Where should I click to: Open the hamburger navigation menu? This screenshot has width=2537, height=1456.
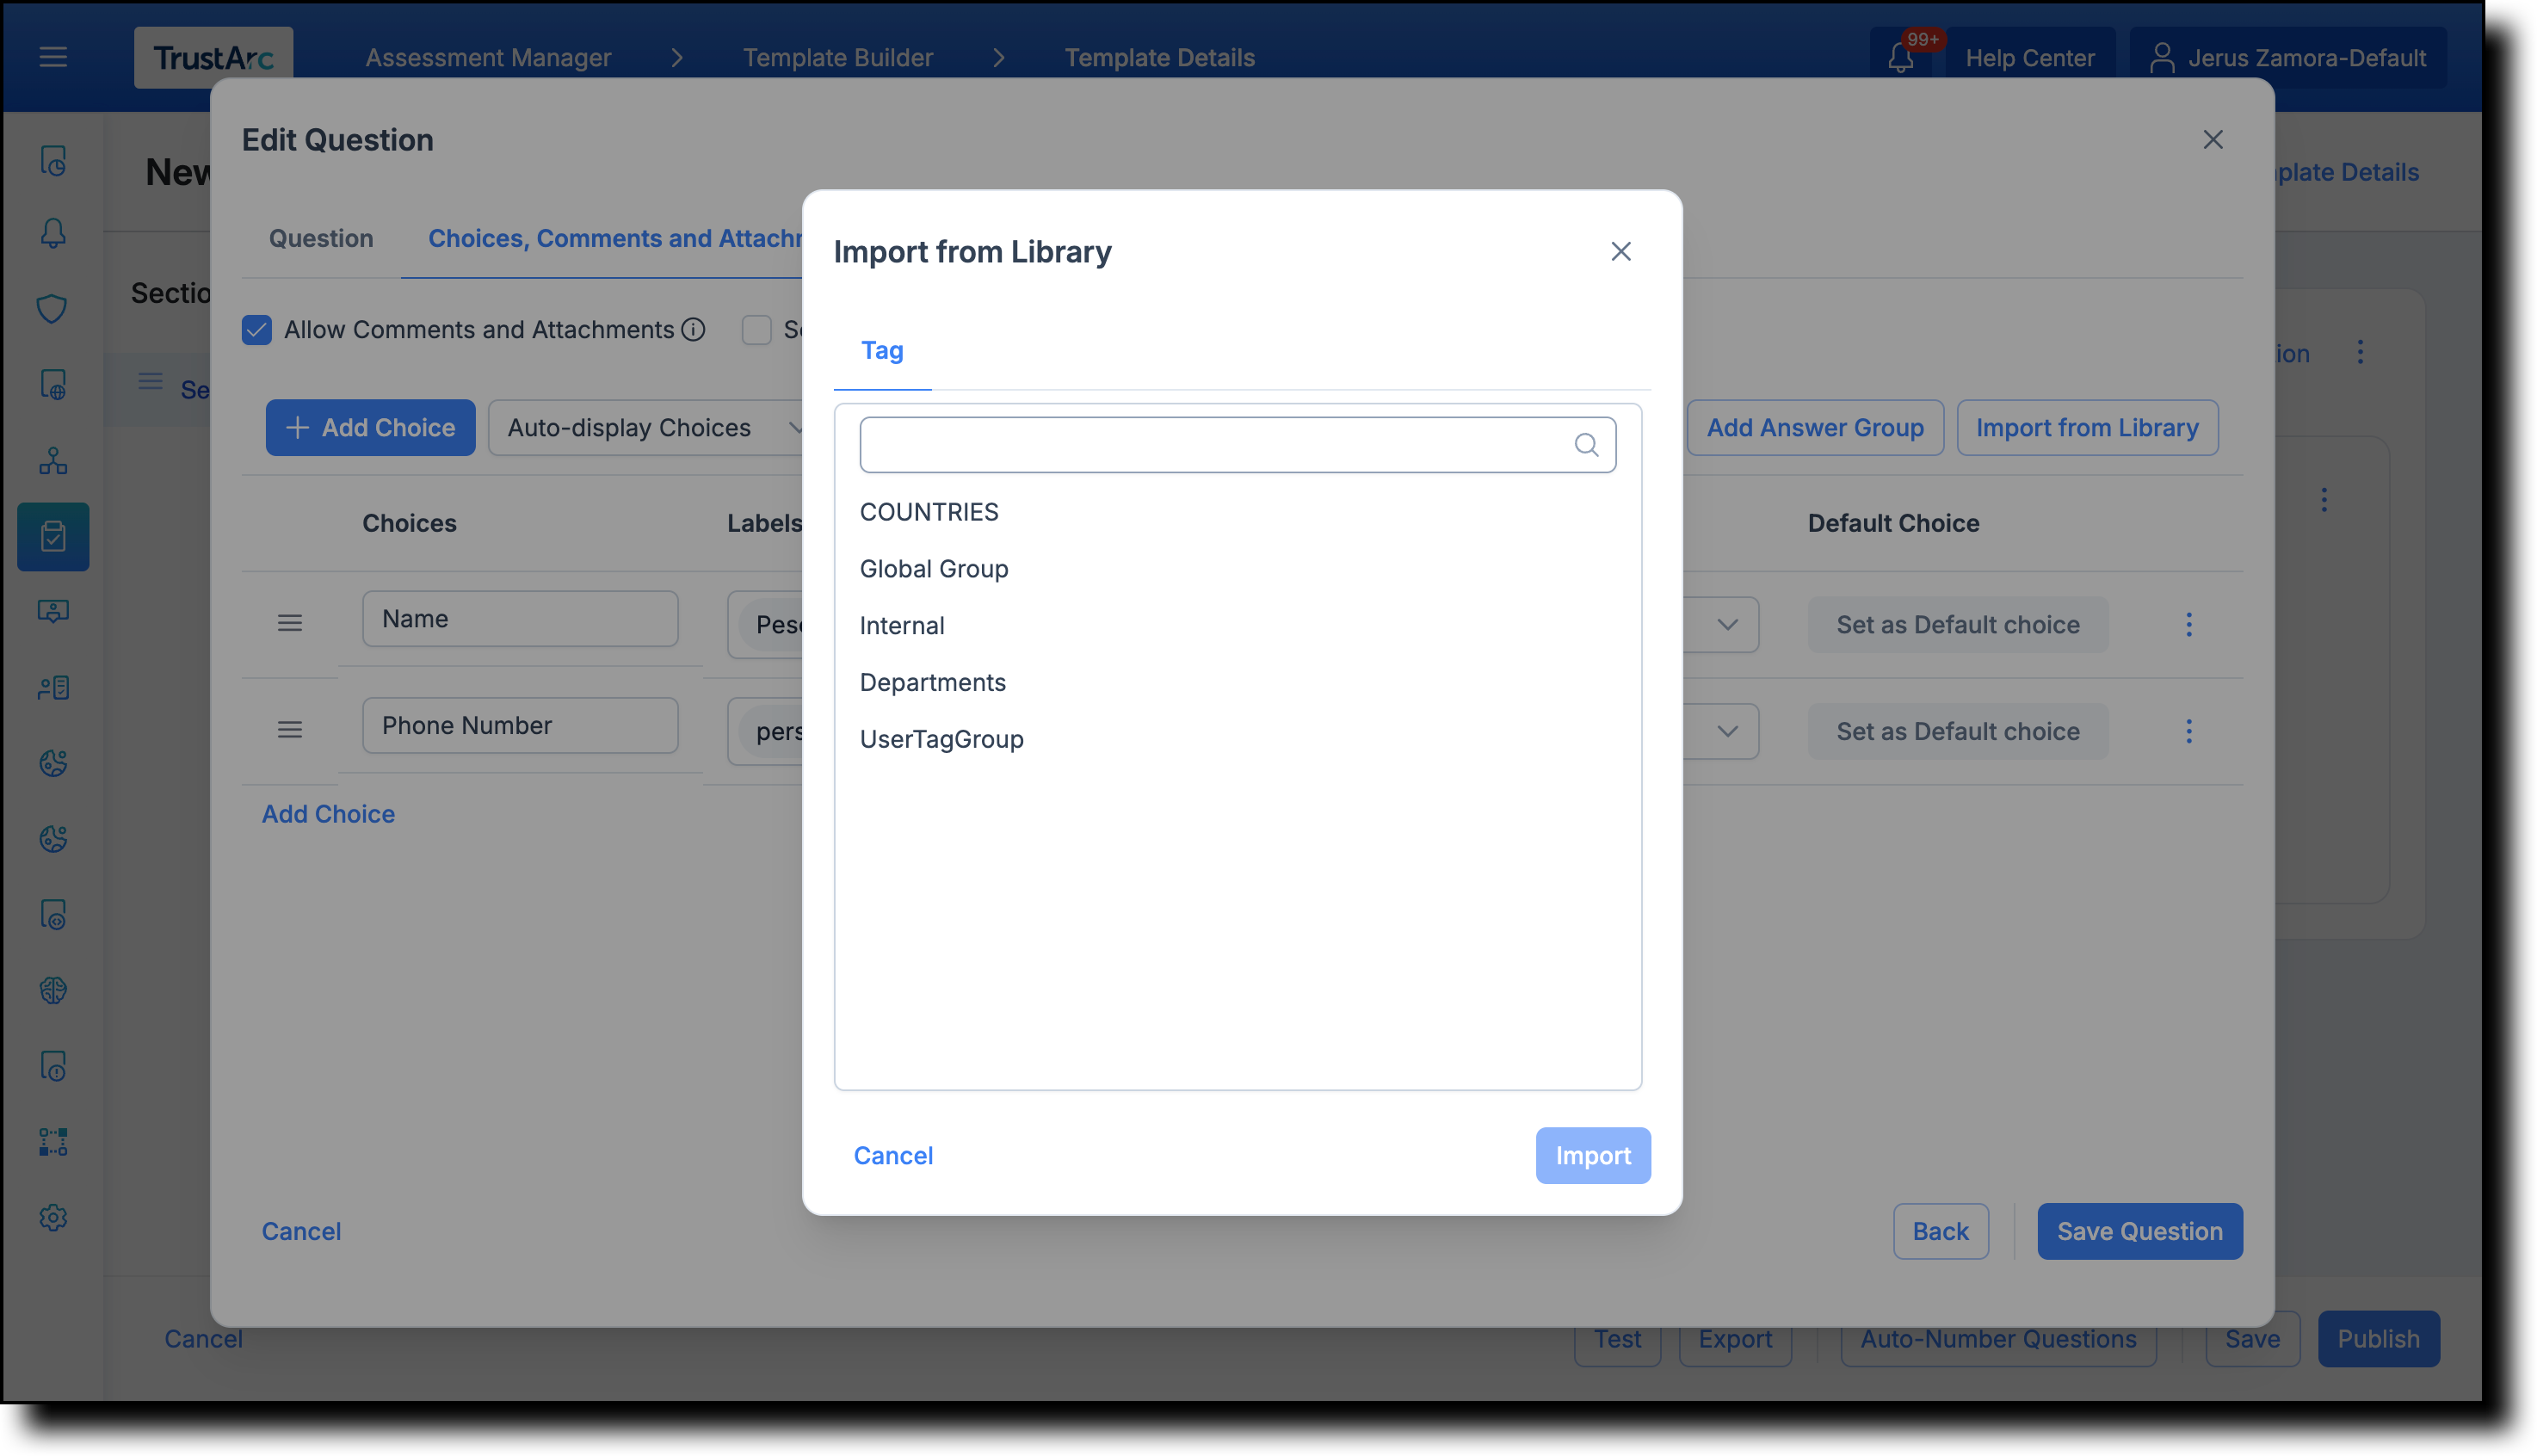tap(53, 57)
